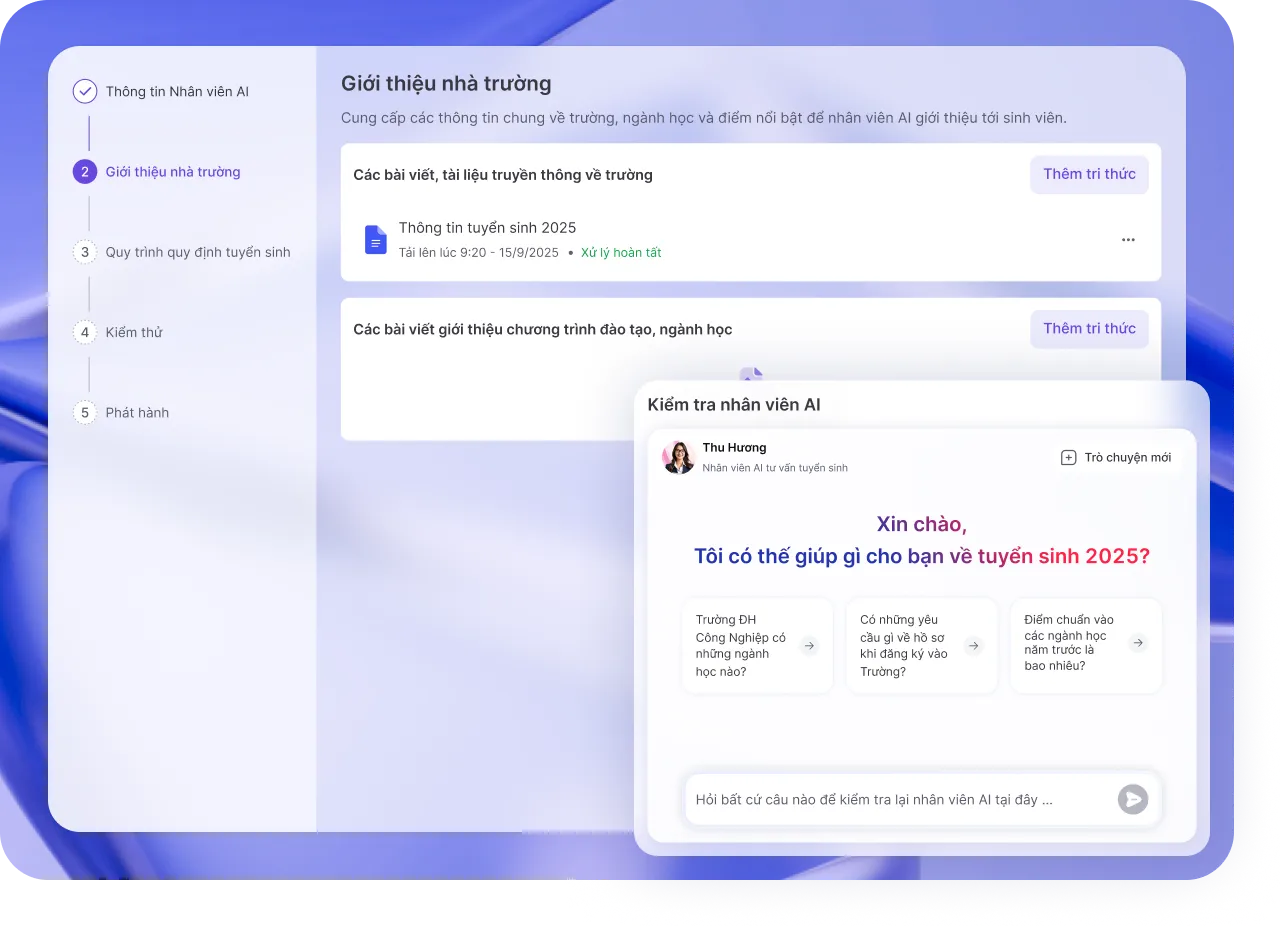This screenshot has height=927, width=1281.
Task: Click the send message arrow icon
Action: tap(1132, 799)
